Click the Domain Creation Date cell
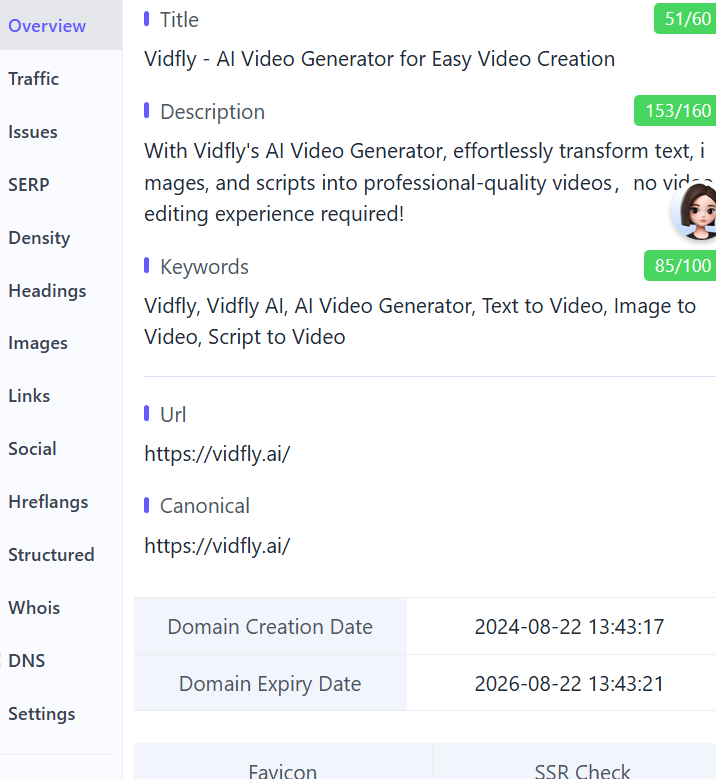The width and height of the screenshot is (716, 779). click(270, 626)
